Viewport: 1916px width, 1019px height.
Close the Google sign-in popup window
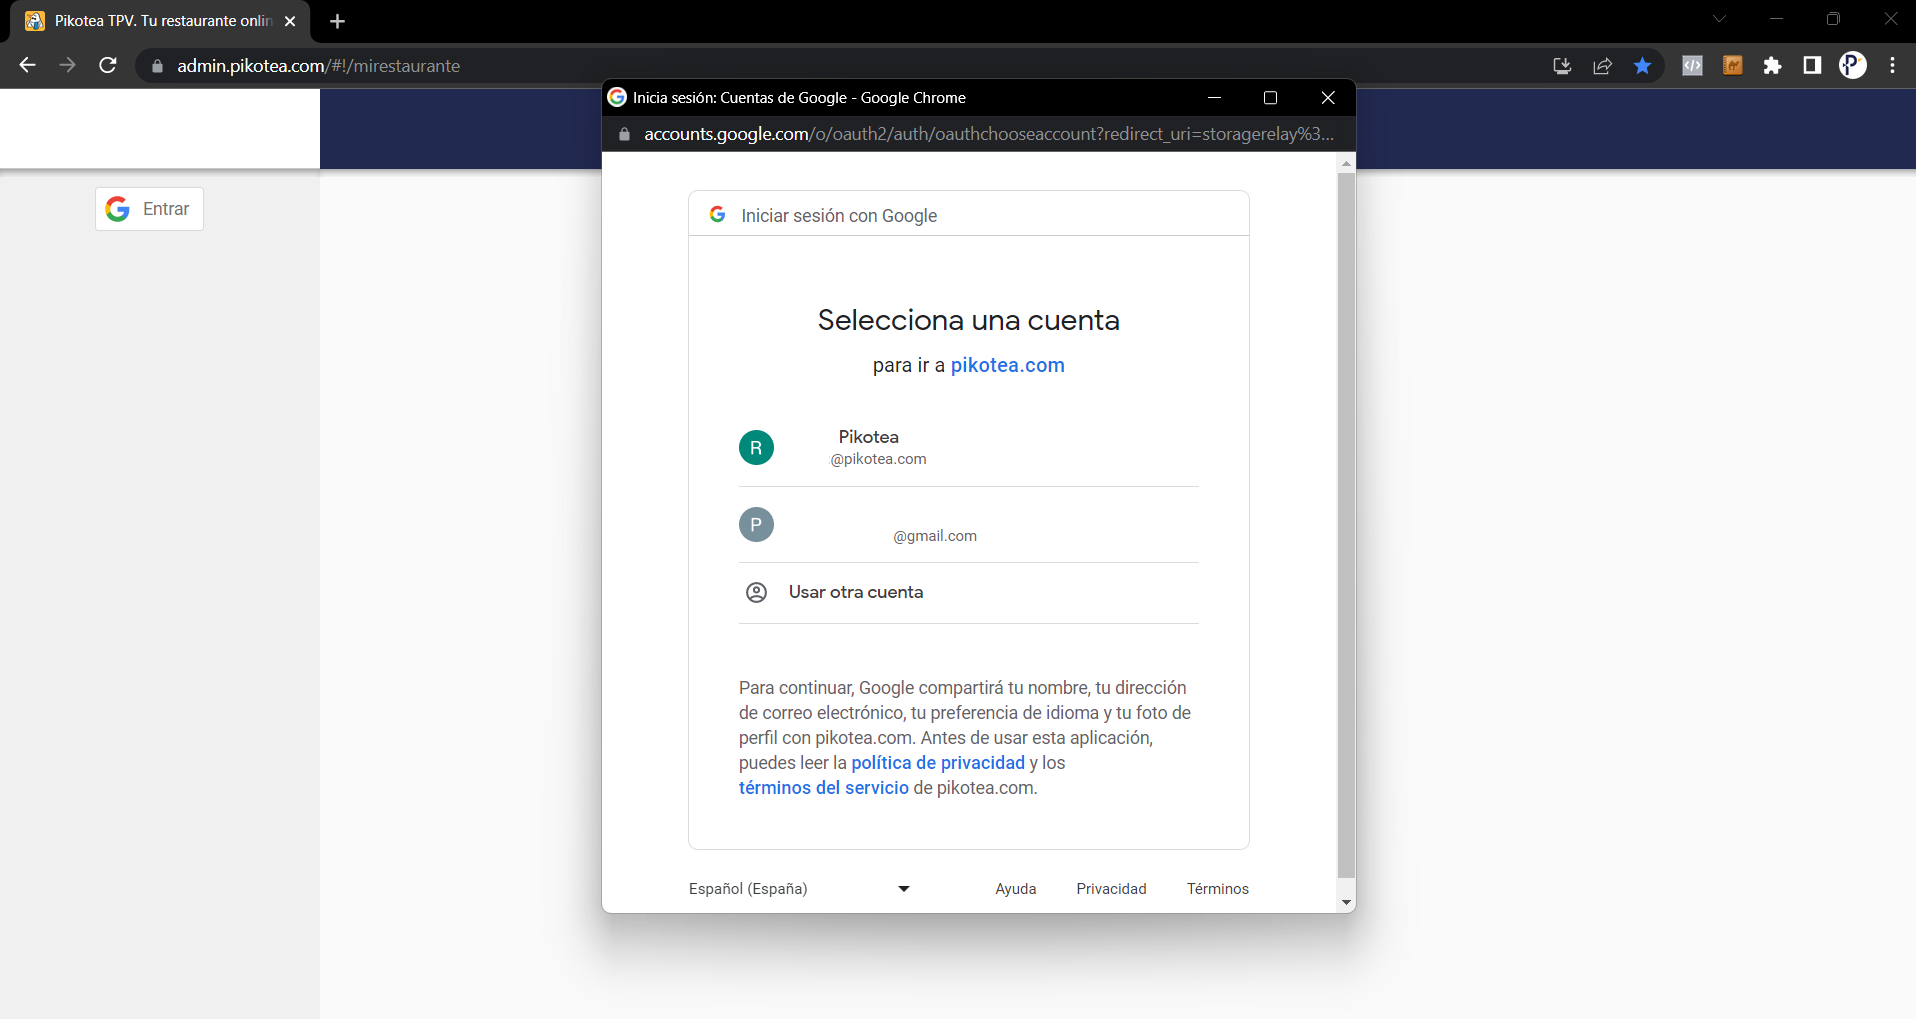coord(1328,98)
